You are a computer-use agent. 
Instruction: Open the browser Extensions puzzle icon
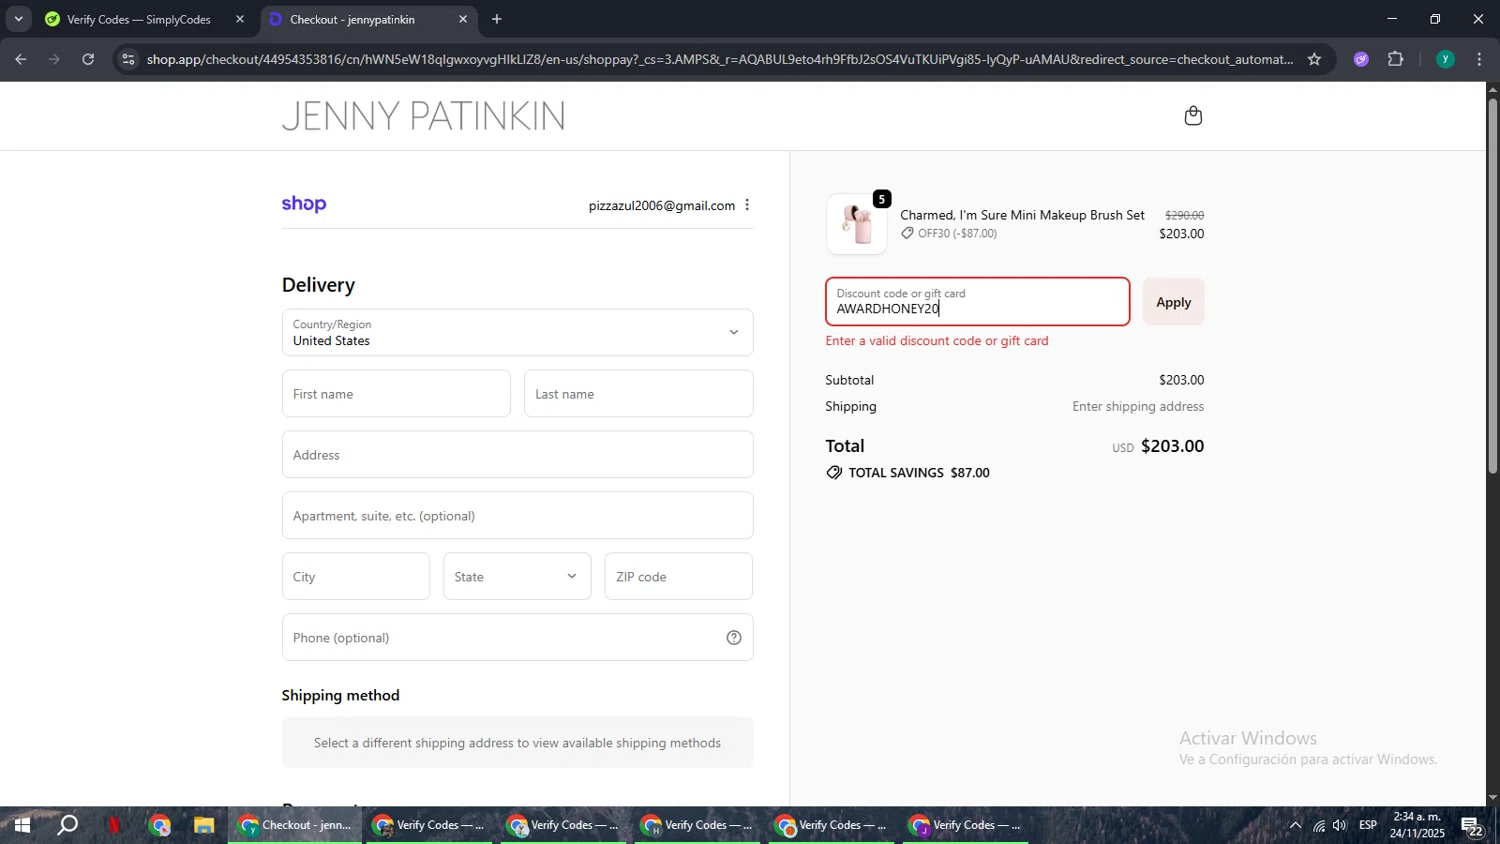tap(1396, 59)
